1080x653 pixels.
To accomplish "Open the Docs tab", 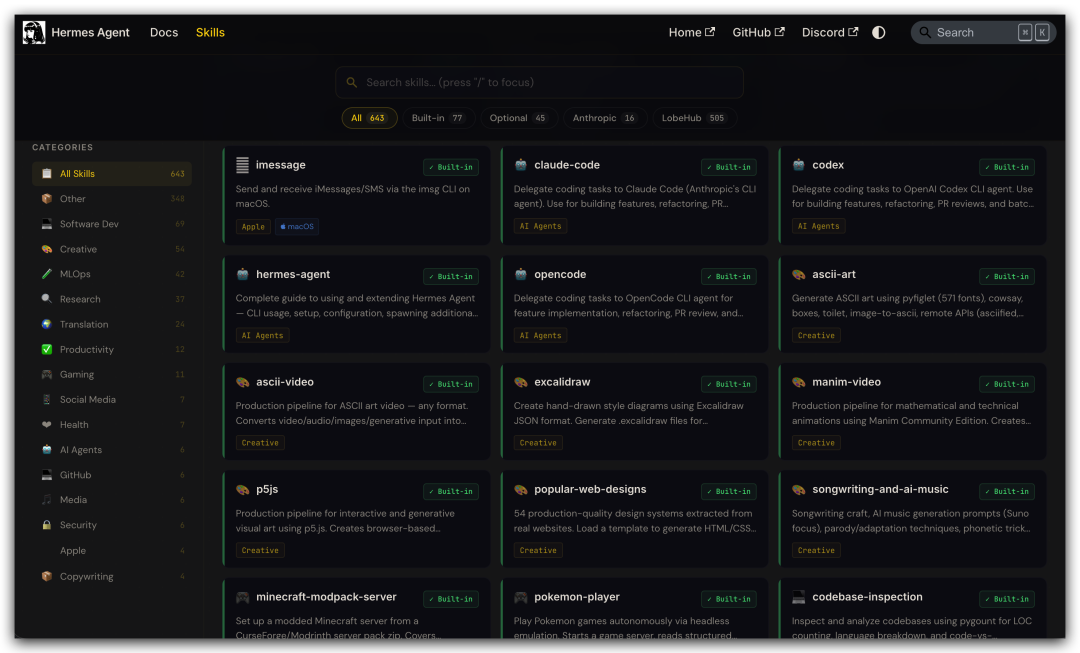I will [164, 32].
